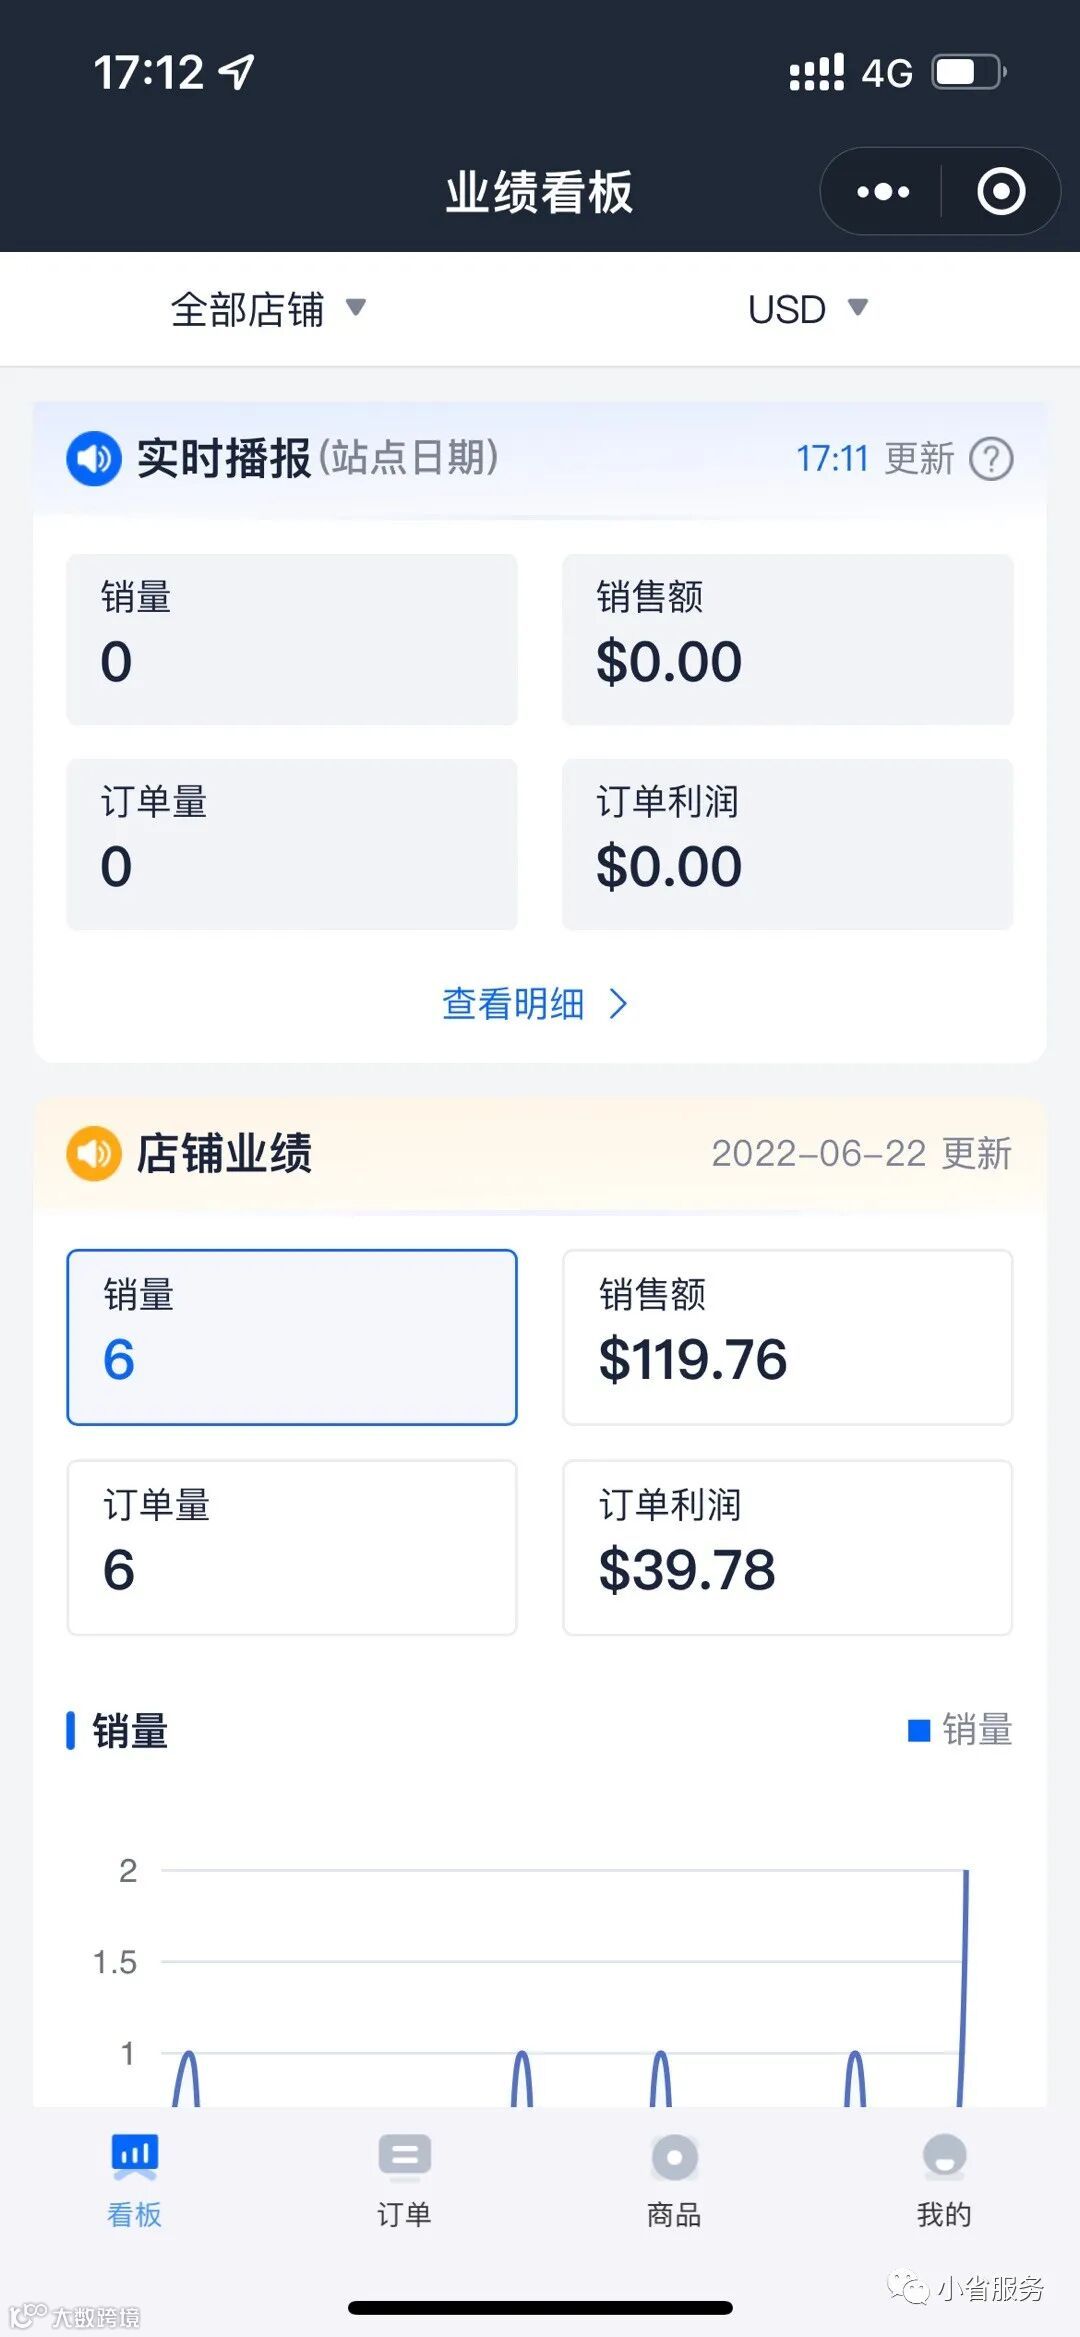Open the USD currency dropdown
Viewport: 1080px width, 2337px height.
pos(807,309)
